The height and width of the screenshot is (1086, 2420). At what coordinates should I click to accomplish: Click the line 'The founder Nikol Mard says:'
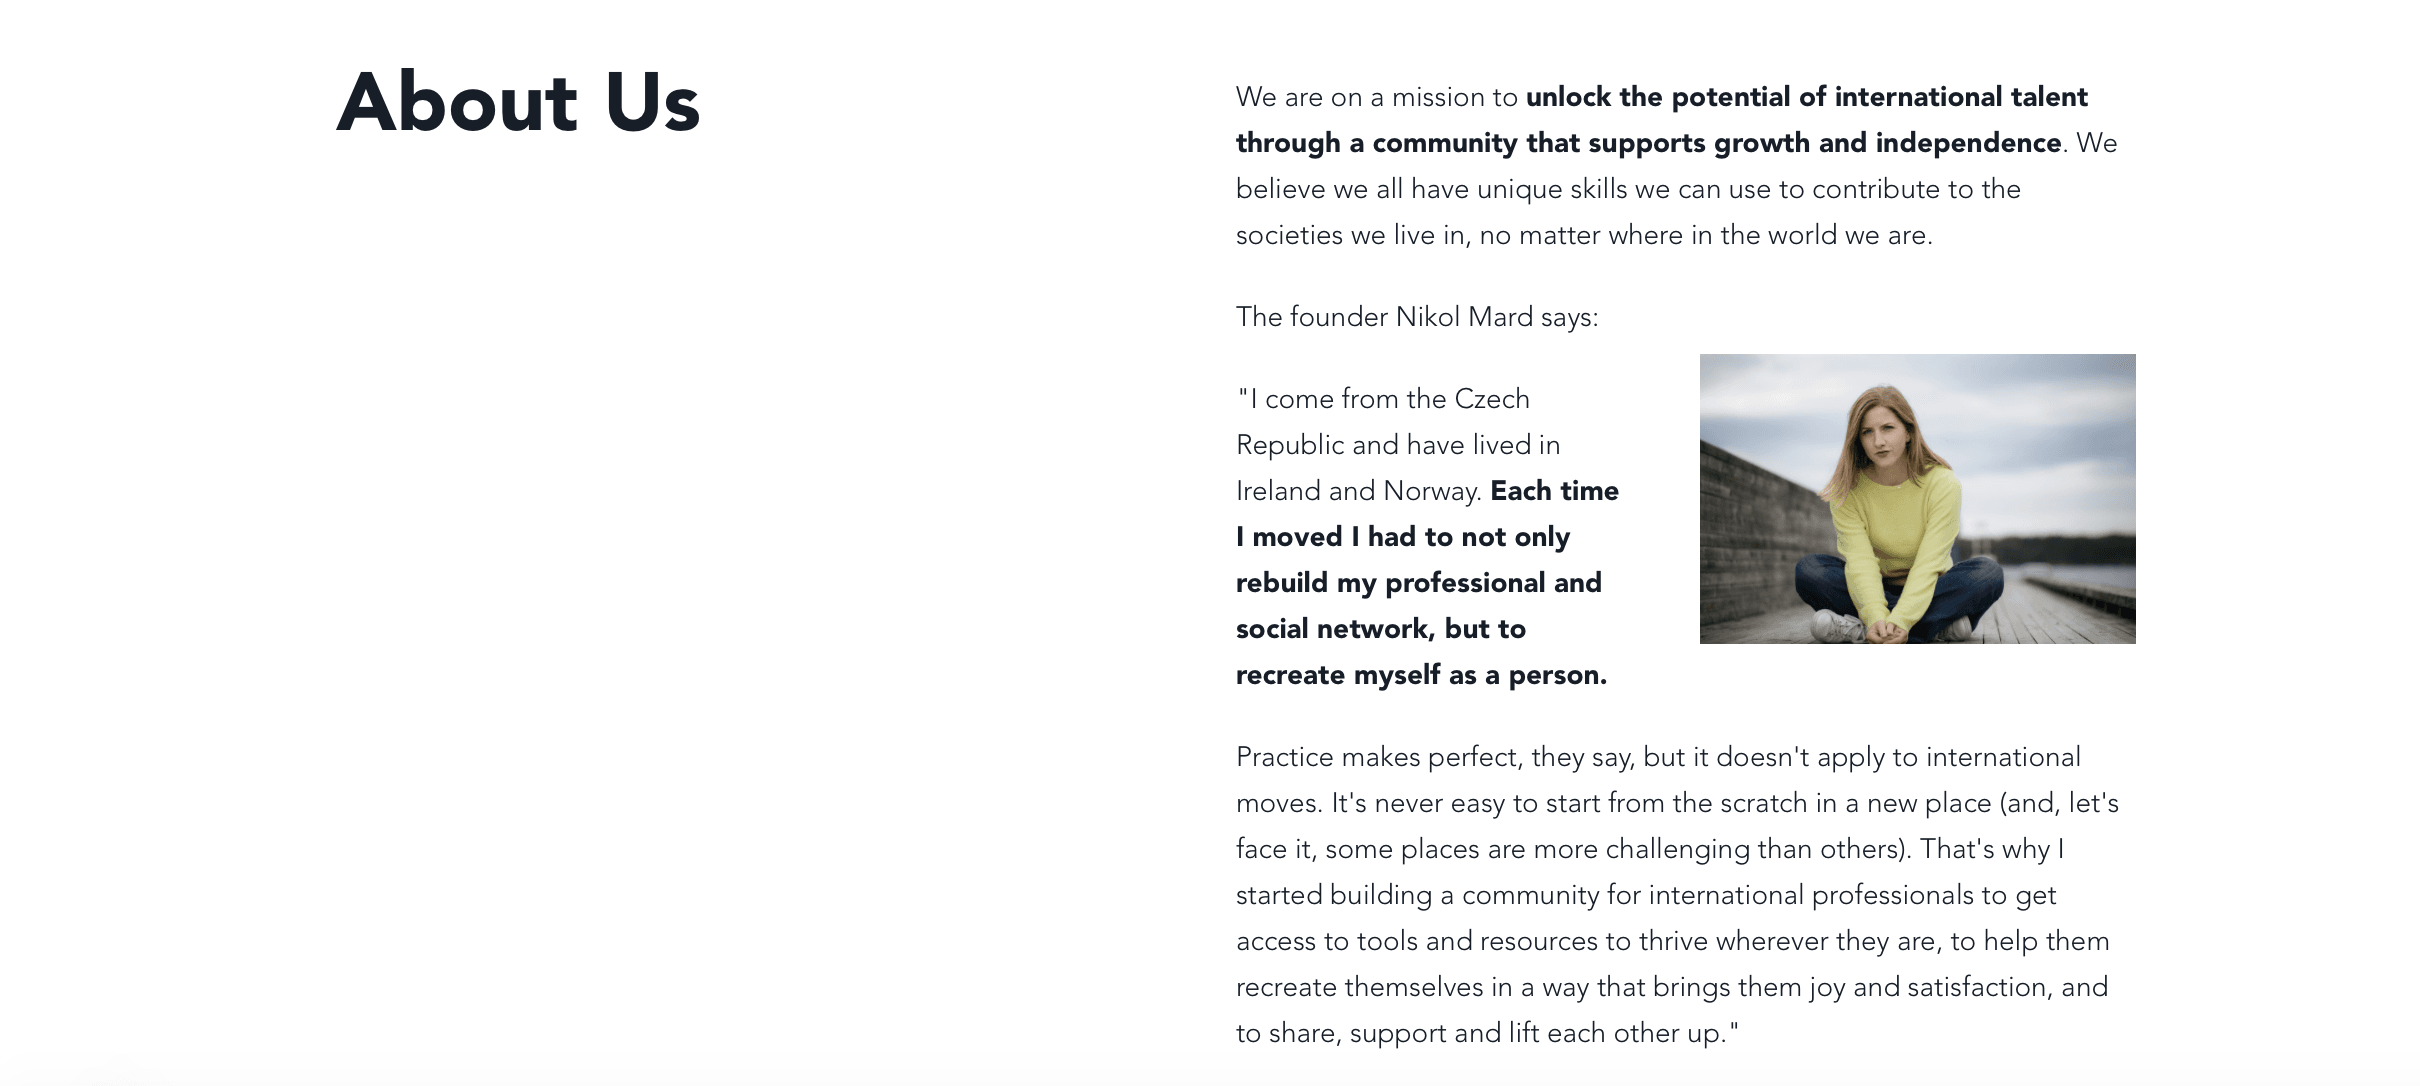[1417, 317]
